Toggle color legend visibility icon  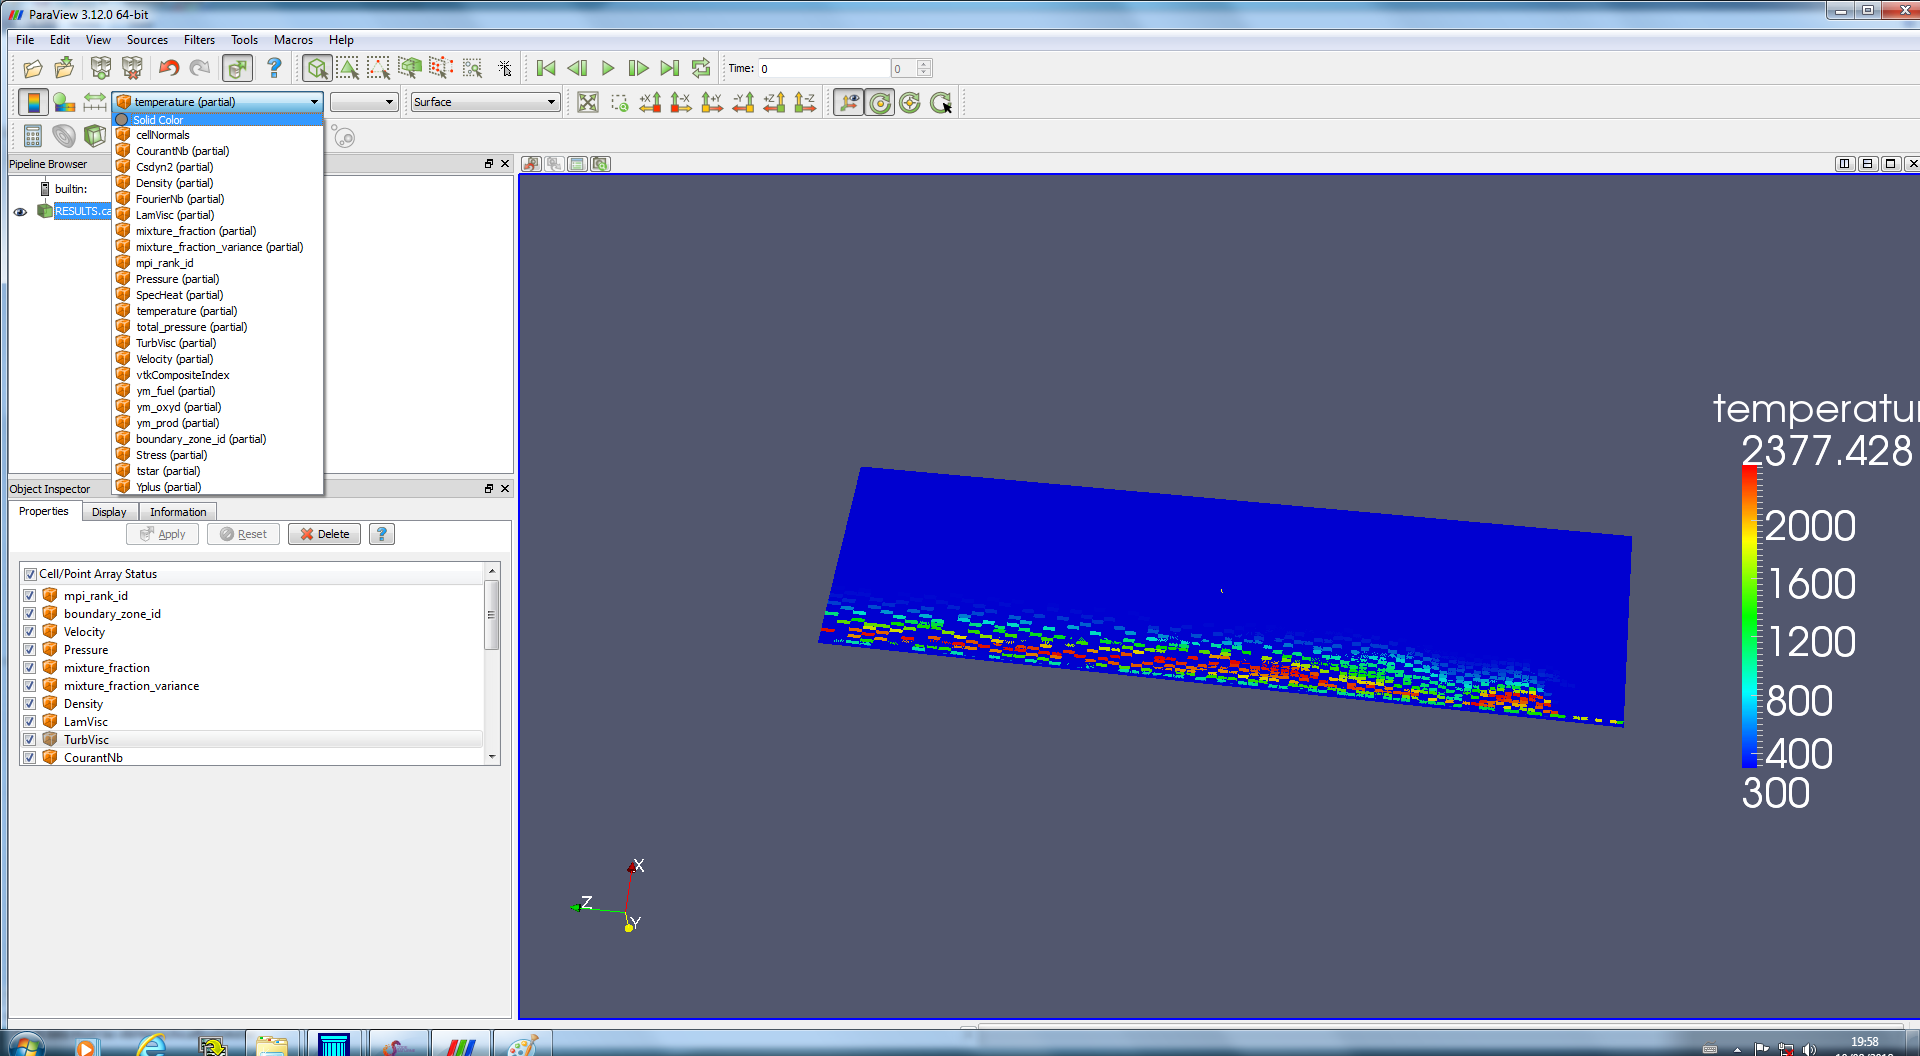click(x=33, y=103)
